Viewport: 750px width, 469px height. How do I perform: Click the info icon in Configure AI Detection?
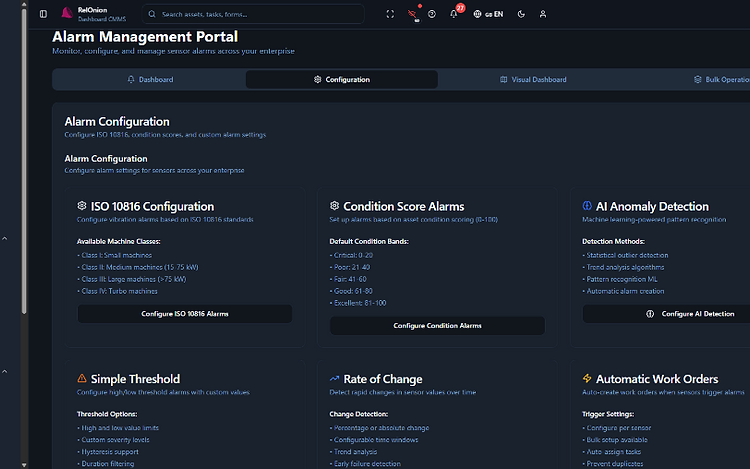pos(650,314)
